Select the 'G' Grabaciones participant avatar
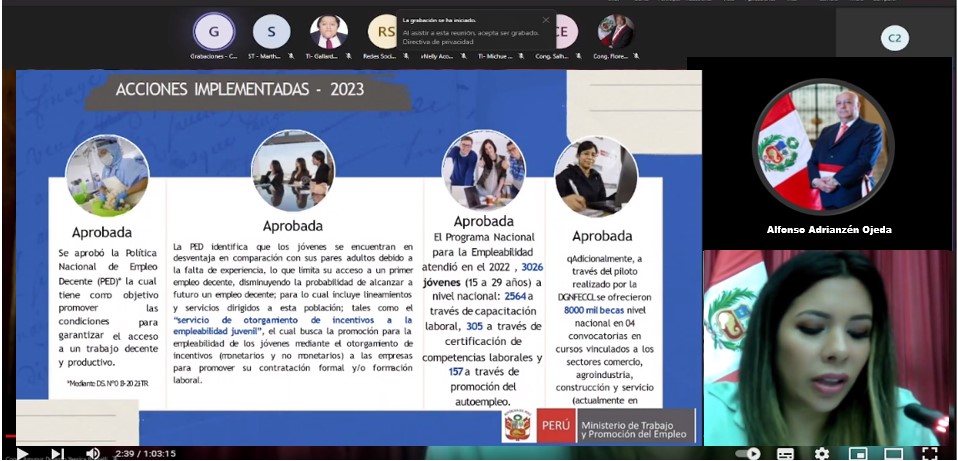Viewport: 958px width, 461px height. pos(213,32)
